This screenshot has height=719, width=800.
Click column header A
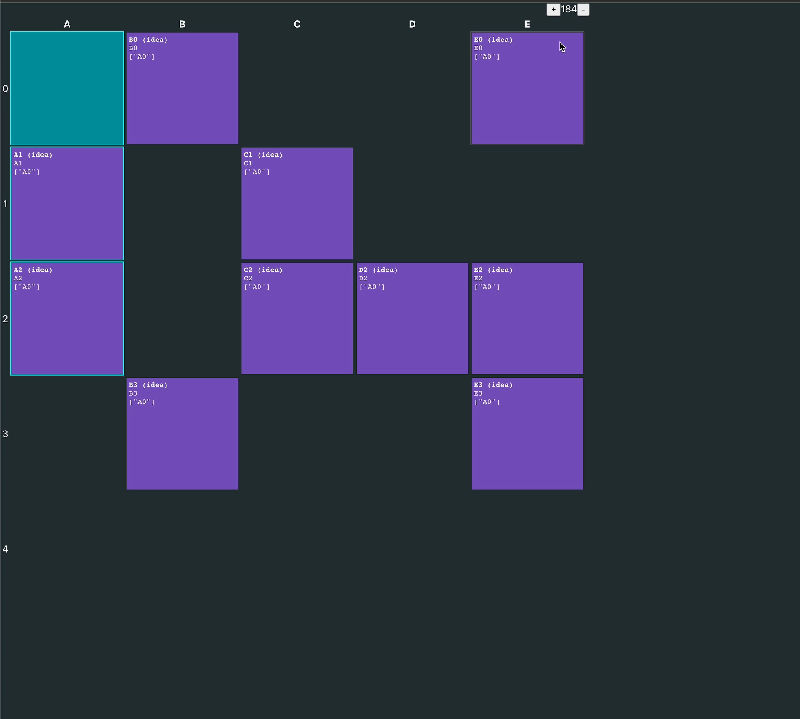click(x=67, y=24)
